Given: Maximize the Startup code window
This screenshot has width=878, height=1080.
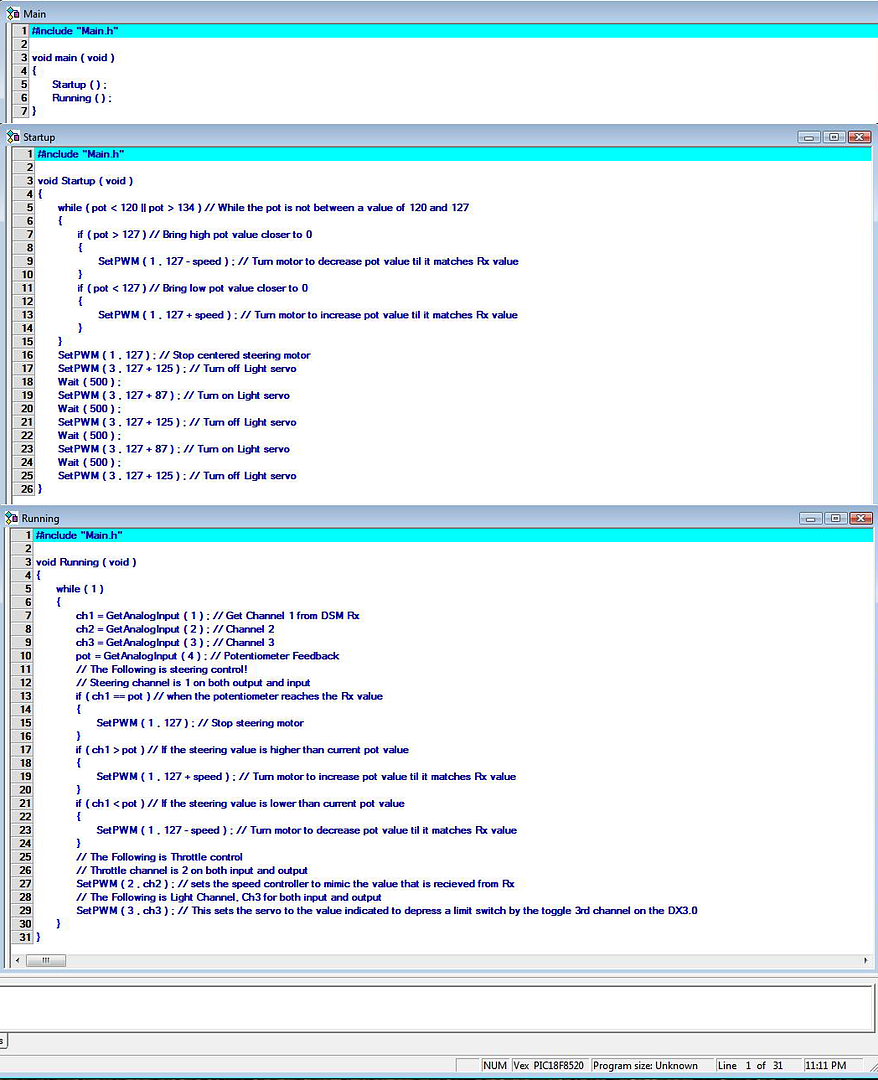Looking at the screenshot, I should tap(834, 137).
